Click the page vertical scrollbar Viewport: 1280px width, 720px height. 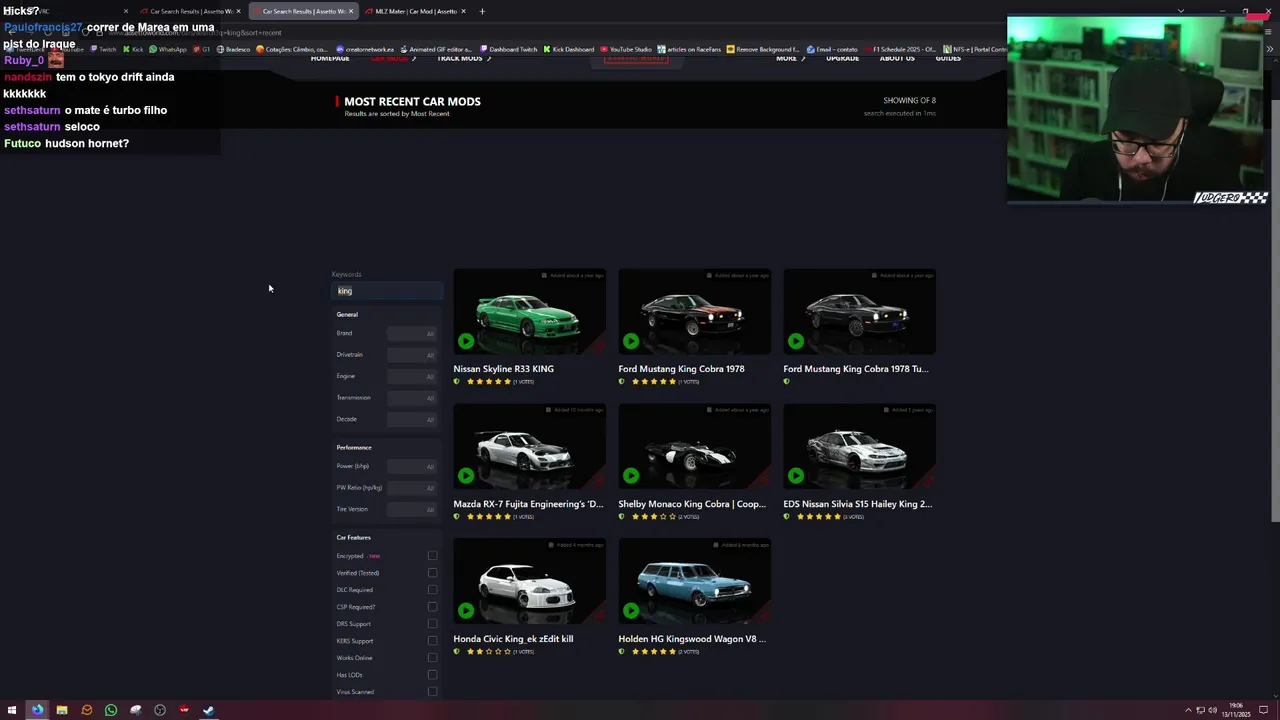click(x=1274, y=310)
